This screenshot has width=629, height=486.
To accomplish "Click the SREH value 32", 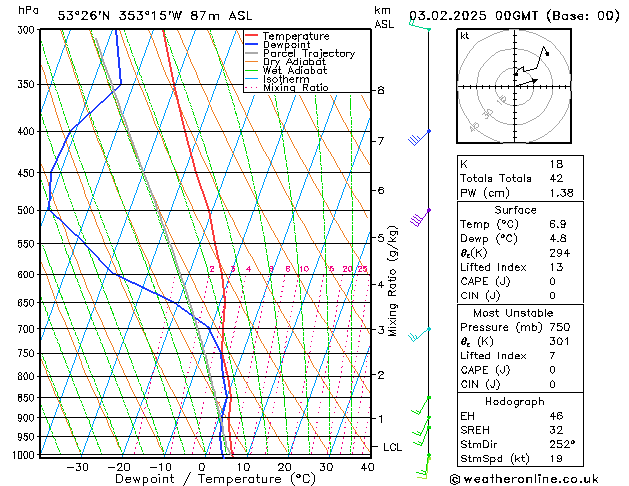I will (556, 430).
